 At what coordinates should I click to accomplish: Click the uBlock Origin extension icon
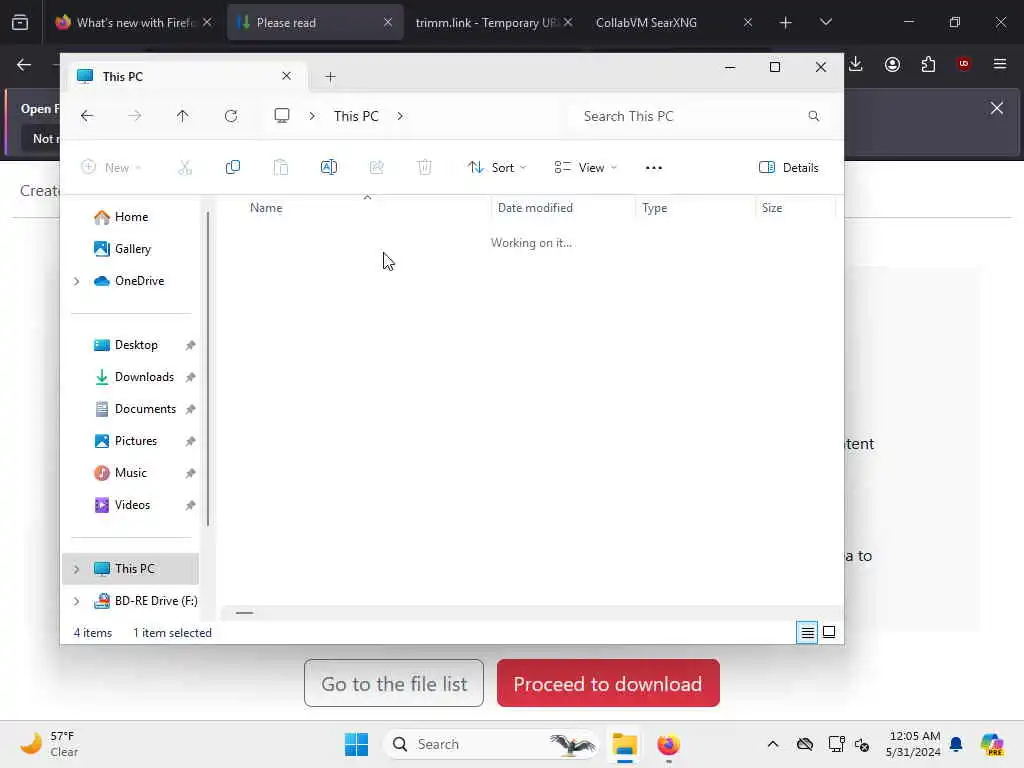point(963,64)
